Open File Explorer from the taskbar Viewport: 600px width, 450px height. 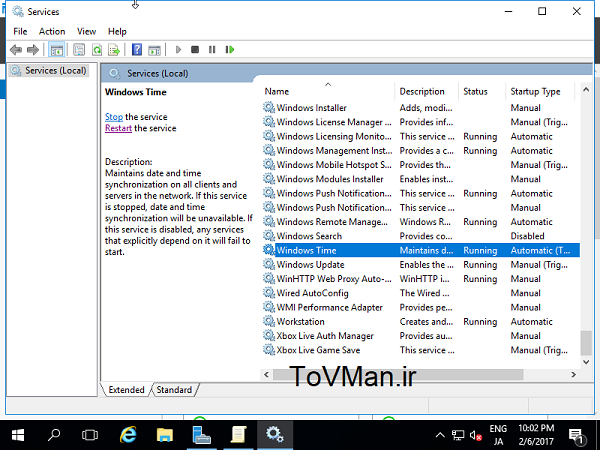165,435
